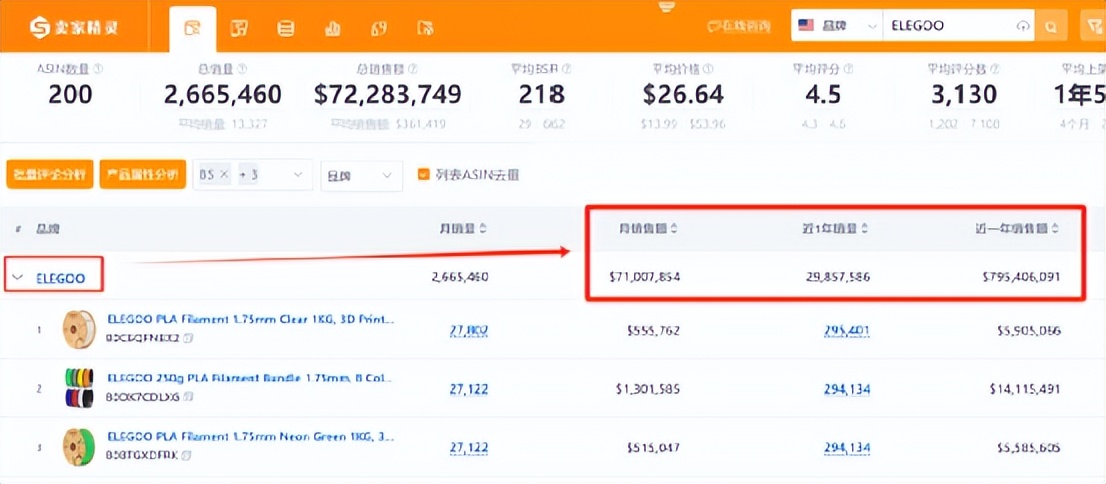The height and width of the screenshot is (484, 1106).
Task: Open the 品牌 grouping dropdown beside BS filter
Action: (x=361, y=175)
